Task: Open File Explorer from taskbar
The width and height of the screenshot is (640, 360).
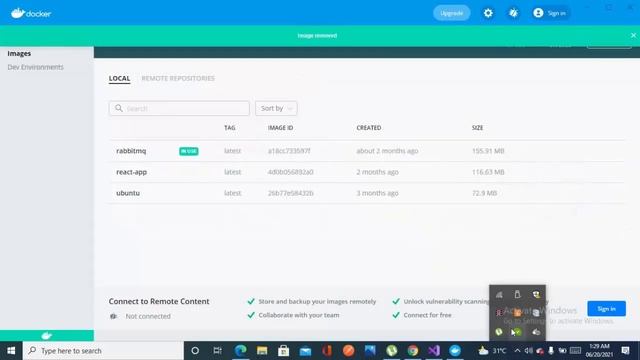Action: [x=262, y=351]
